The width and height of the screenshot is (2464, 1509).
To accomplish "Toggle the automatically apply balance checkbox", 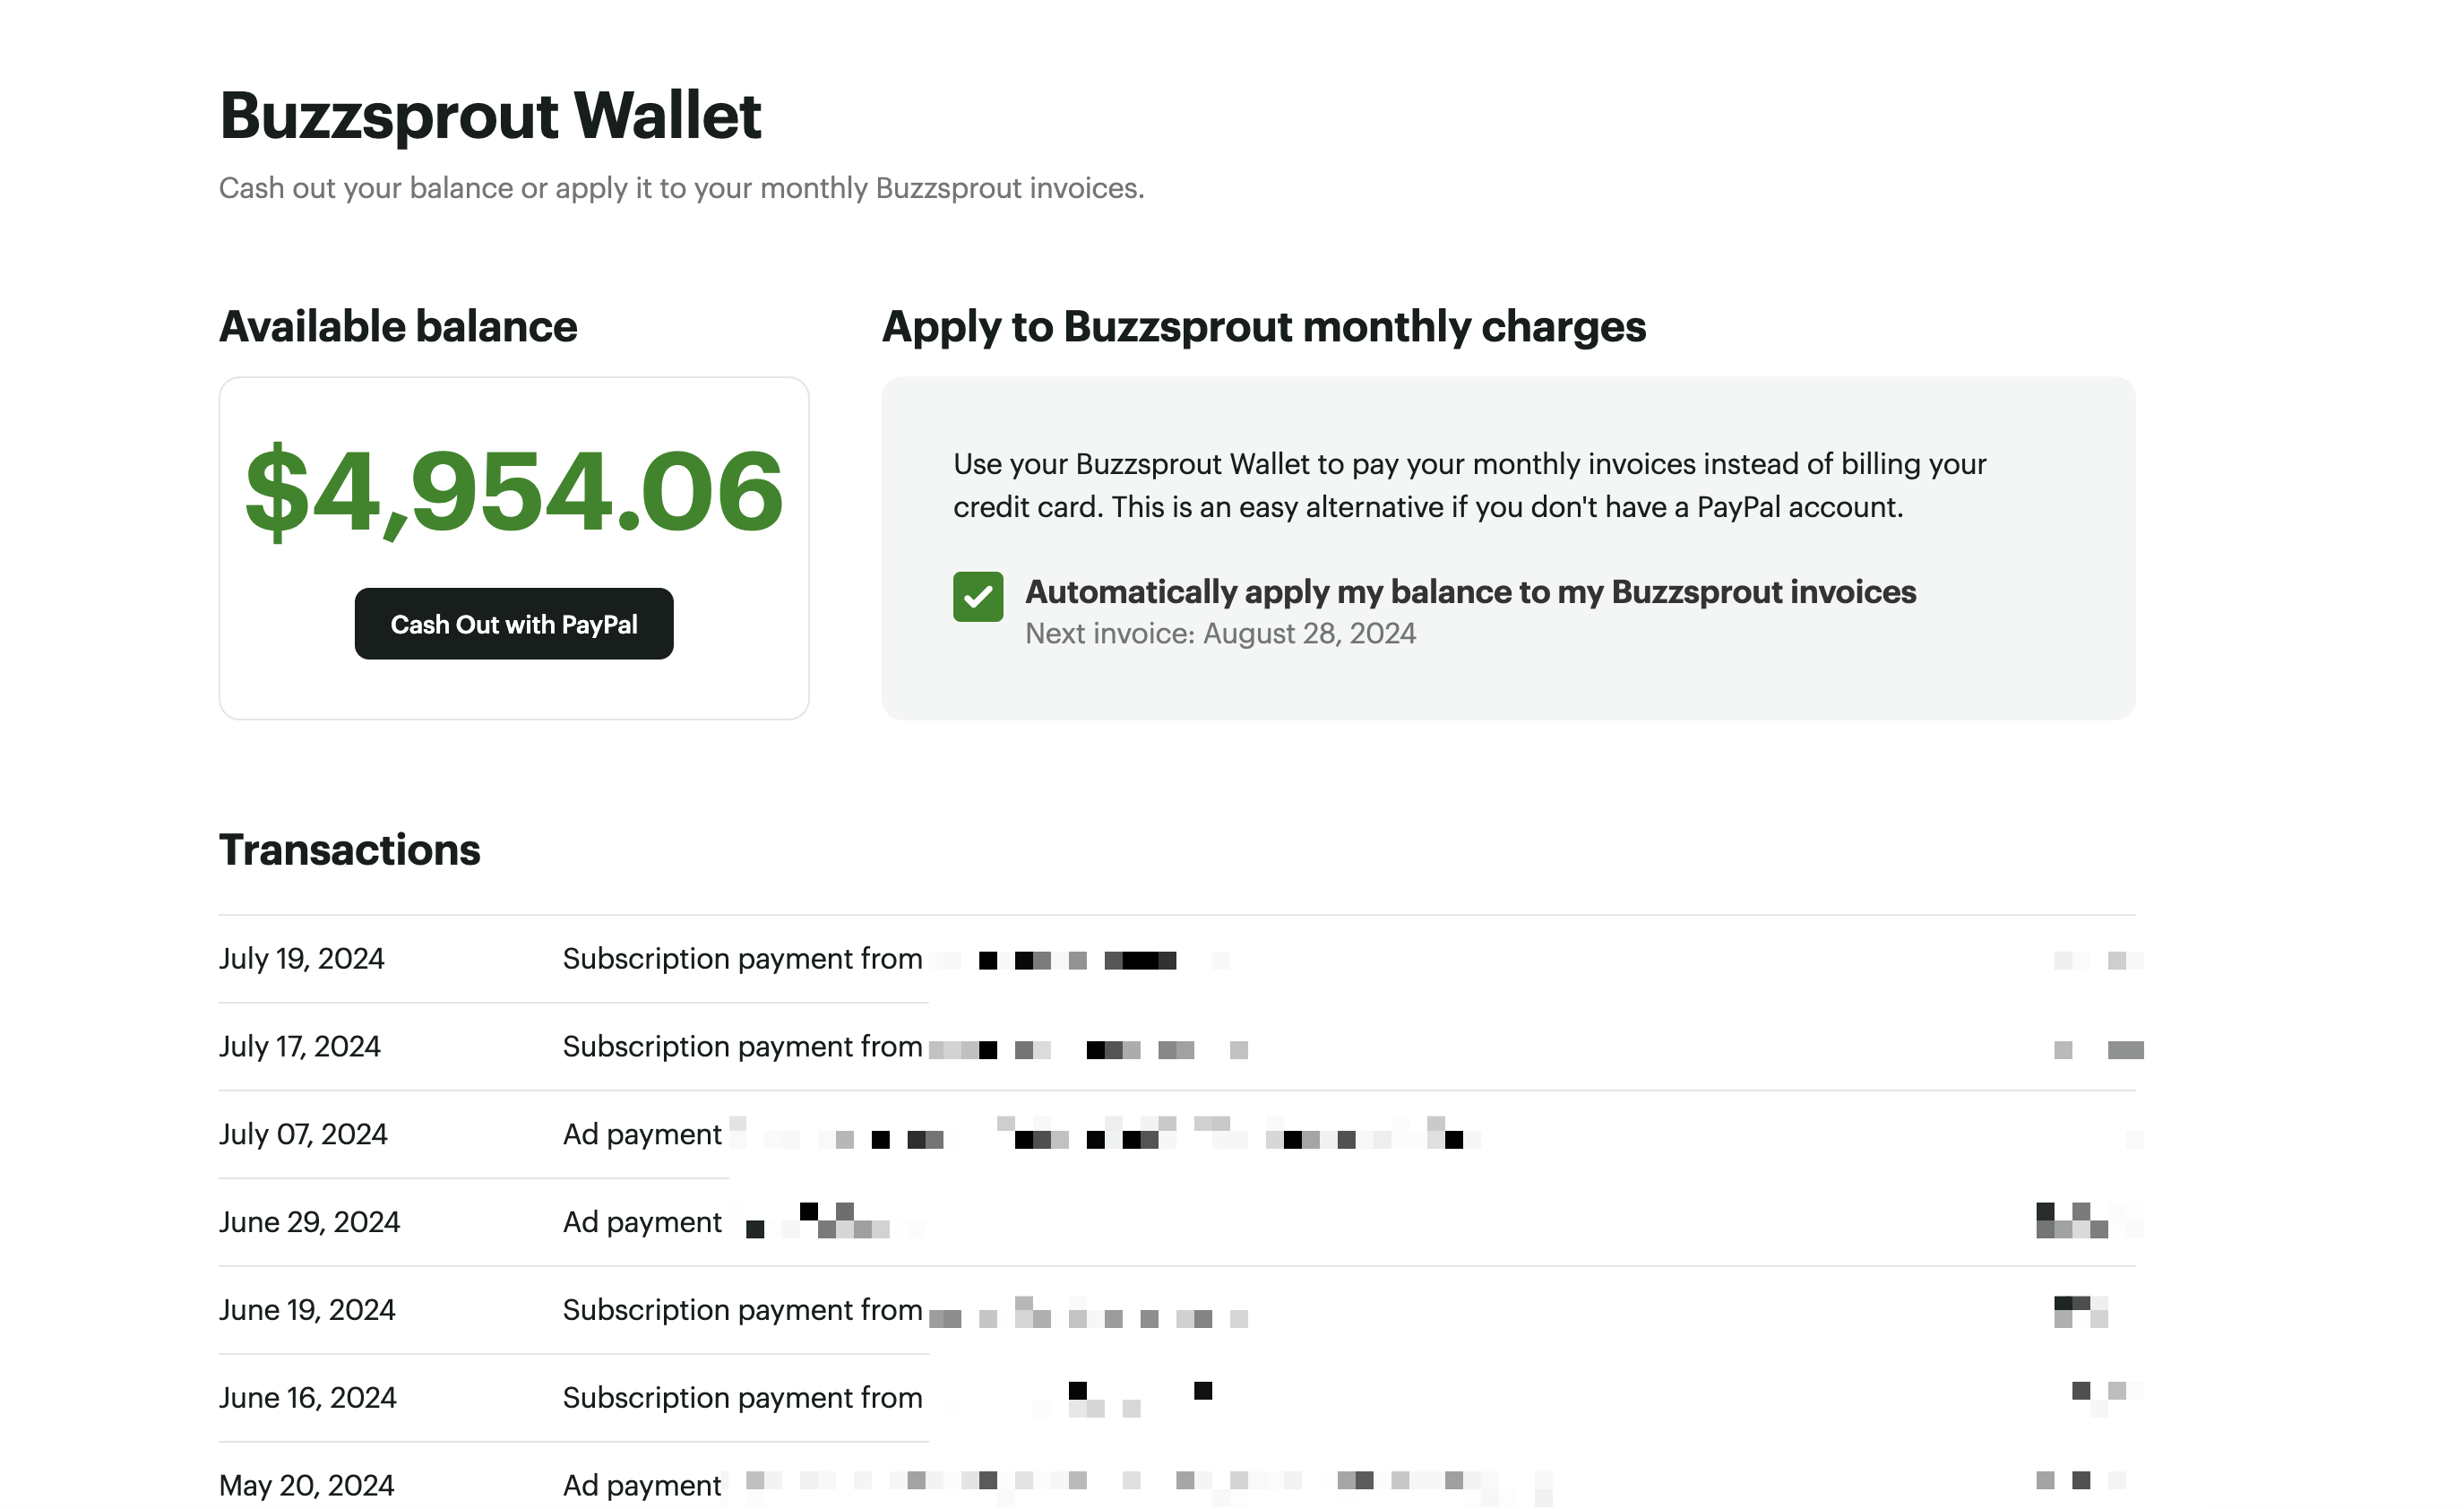I will tap(977, 597).
